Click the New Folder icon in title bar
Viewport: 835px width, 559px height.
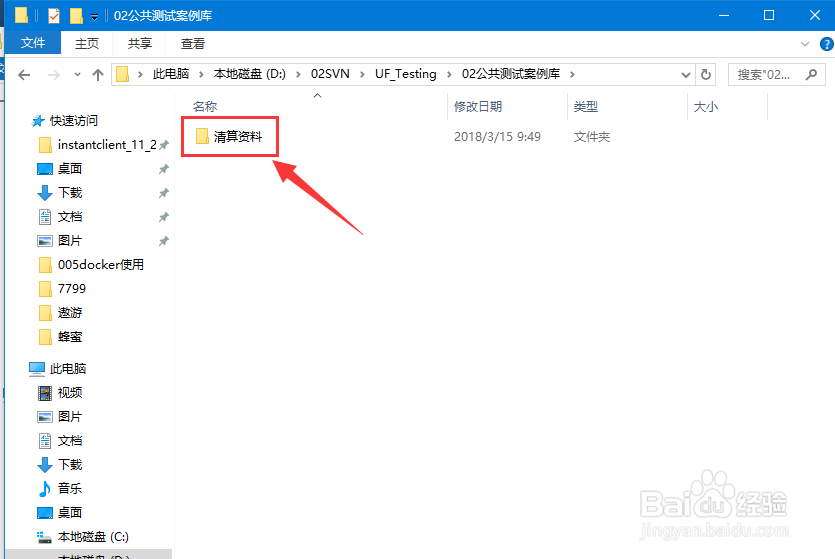(x=76, y=16)
